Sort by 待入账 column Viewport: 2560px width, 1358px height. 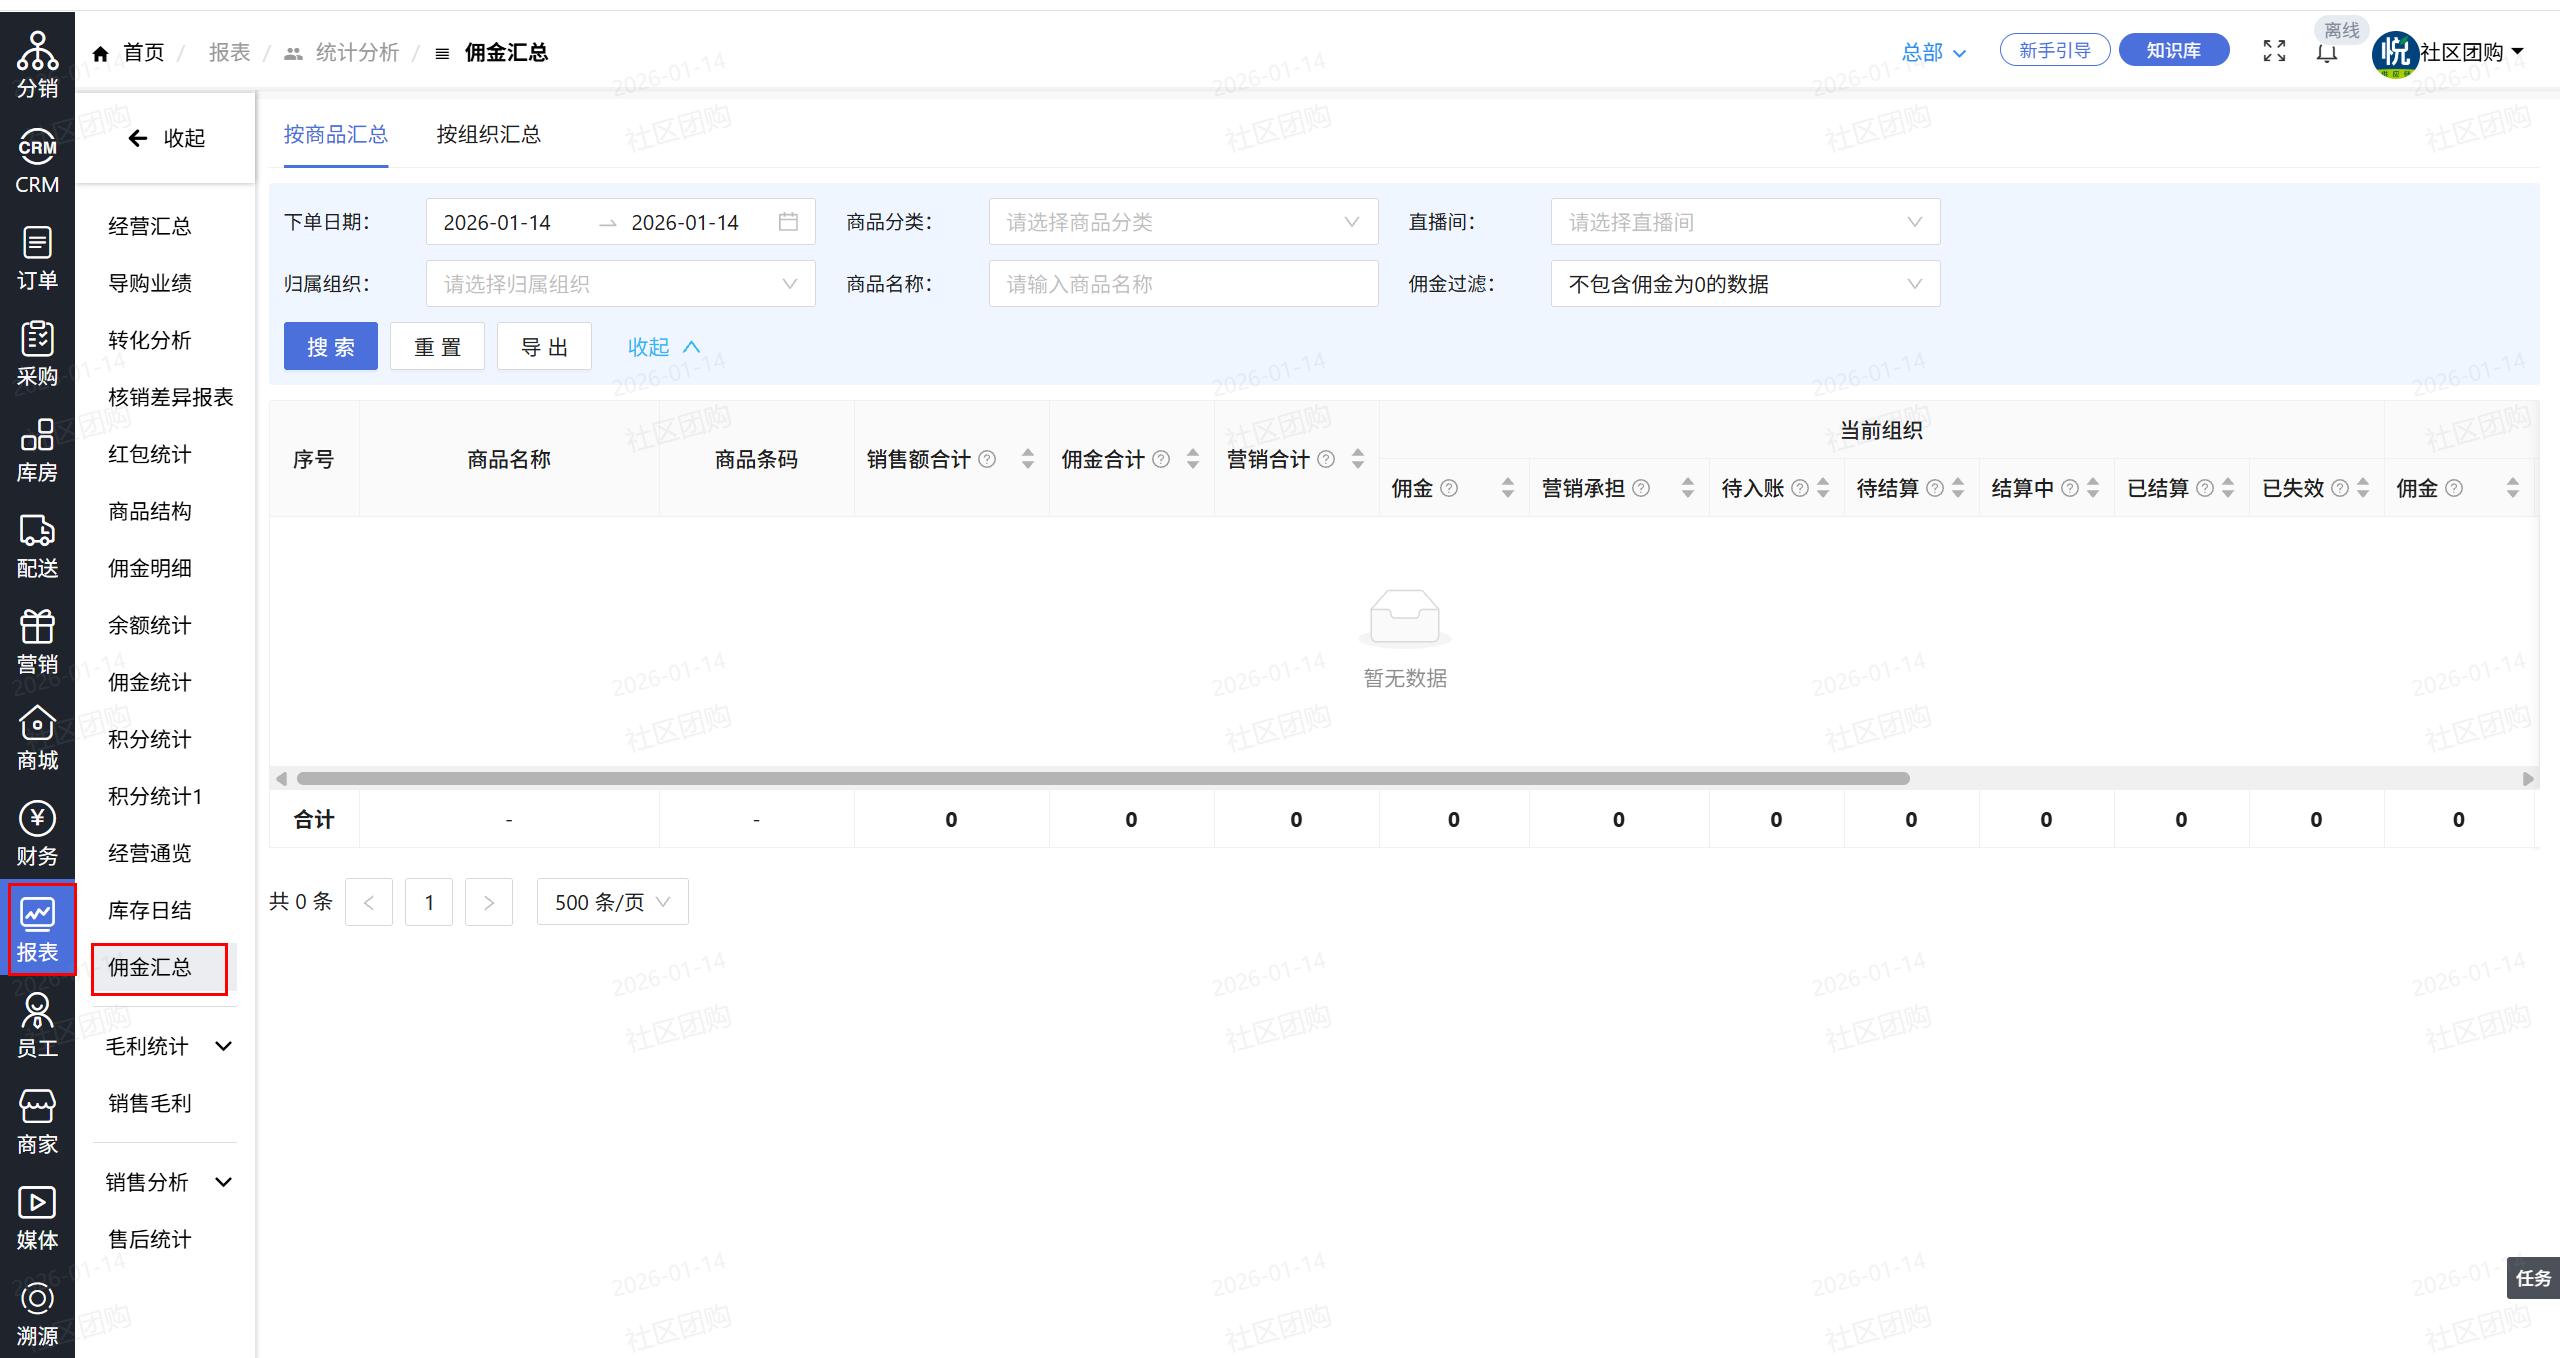click(x=1823, y=488)
